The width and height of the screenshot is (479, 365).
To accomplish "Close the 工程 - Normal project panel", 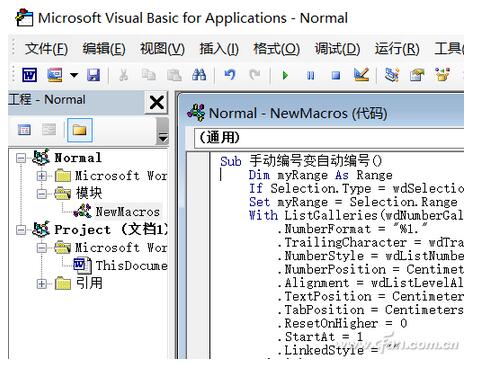I will (x=156, y=102).
